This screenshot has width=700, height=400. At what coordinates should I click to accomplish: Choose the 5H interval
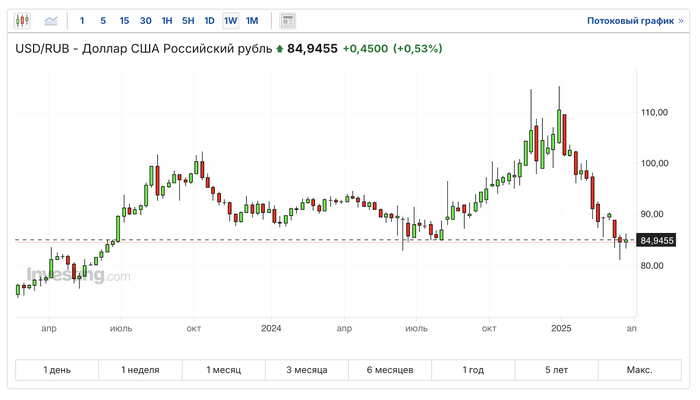coord(188,20)
